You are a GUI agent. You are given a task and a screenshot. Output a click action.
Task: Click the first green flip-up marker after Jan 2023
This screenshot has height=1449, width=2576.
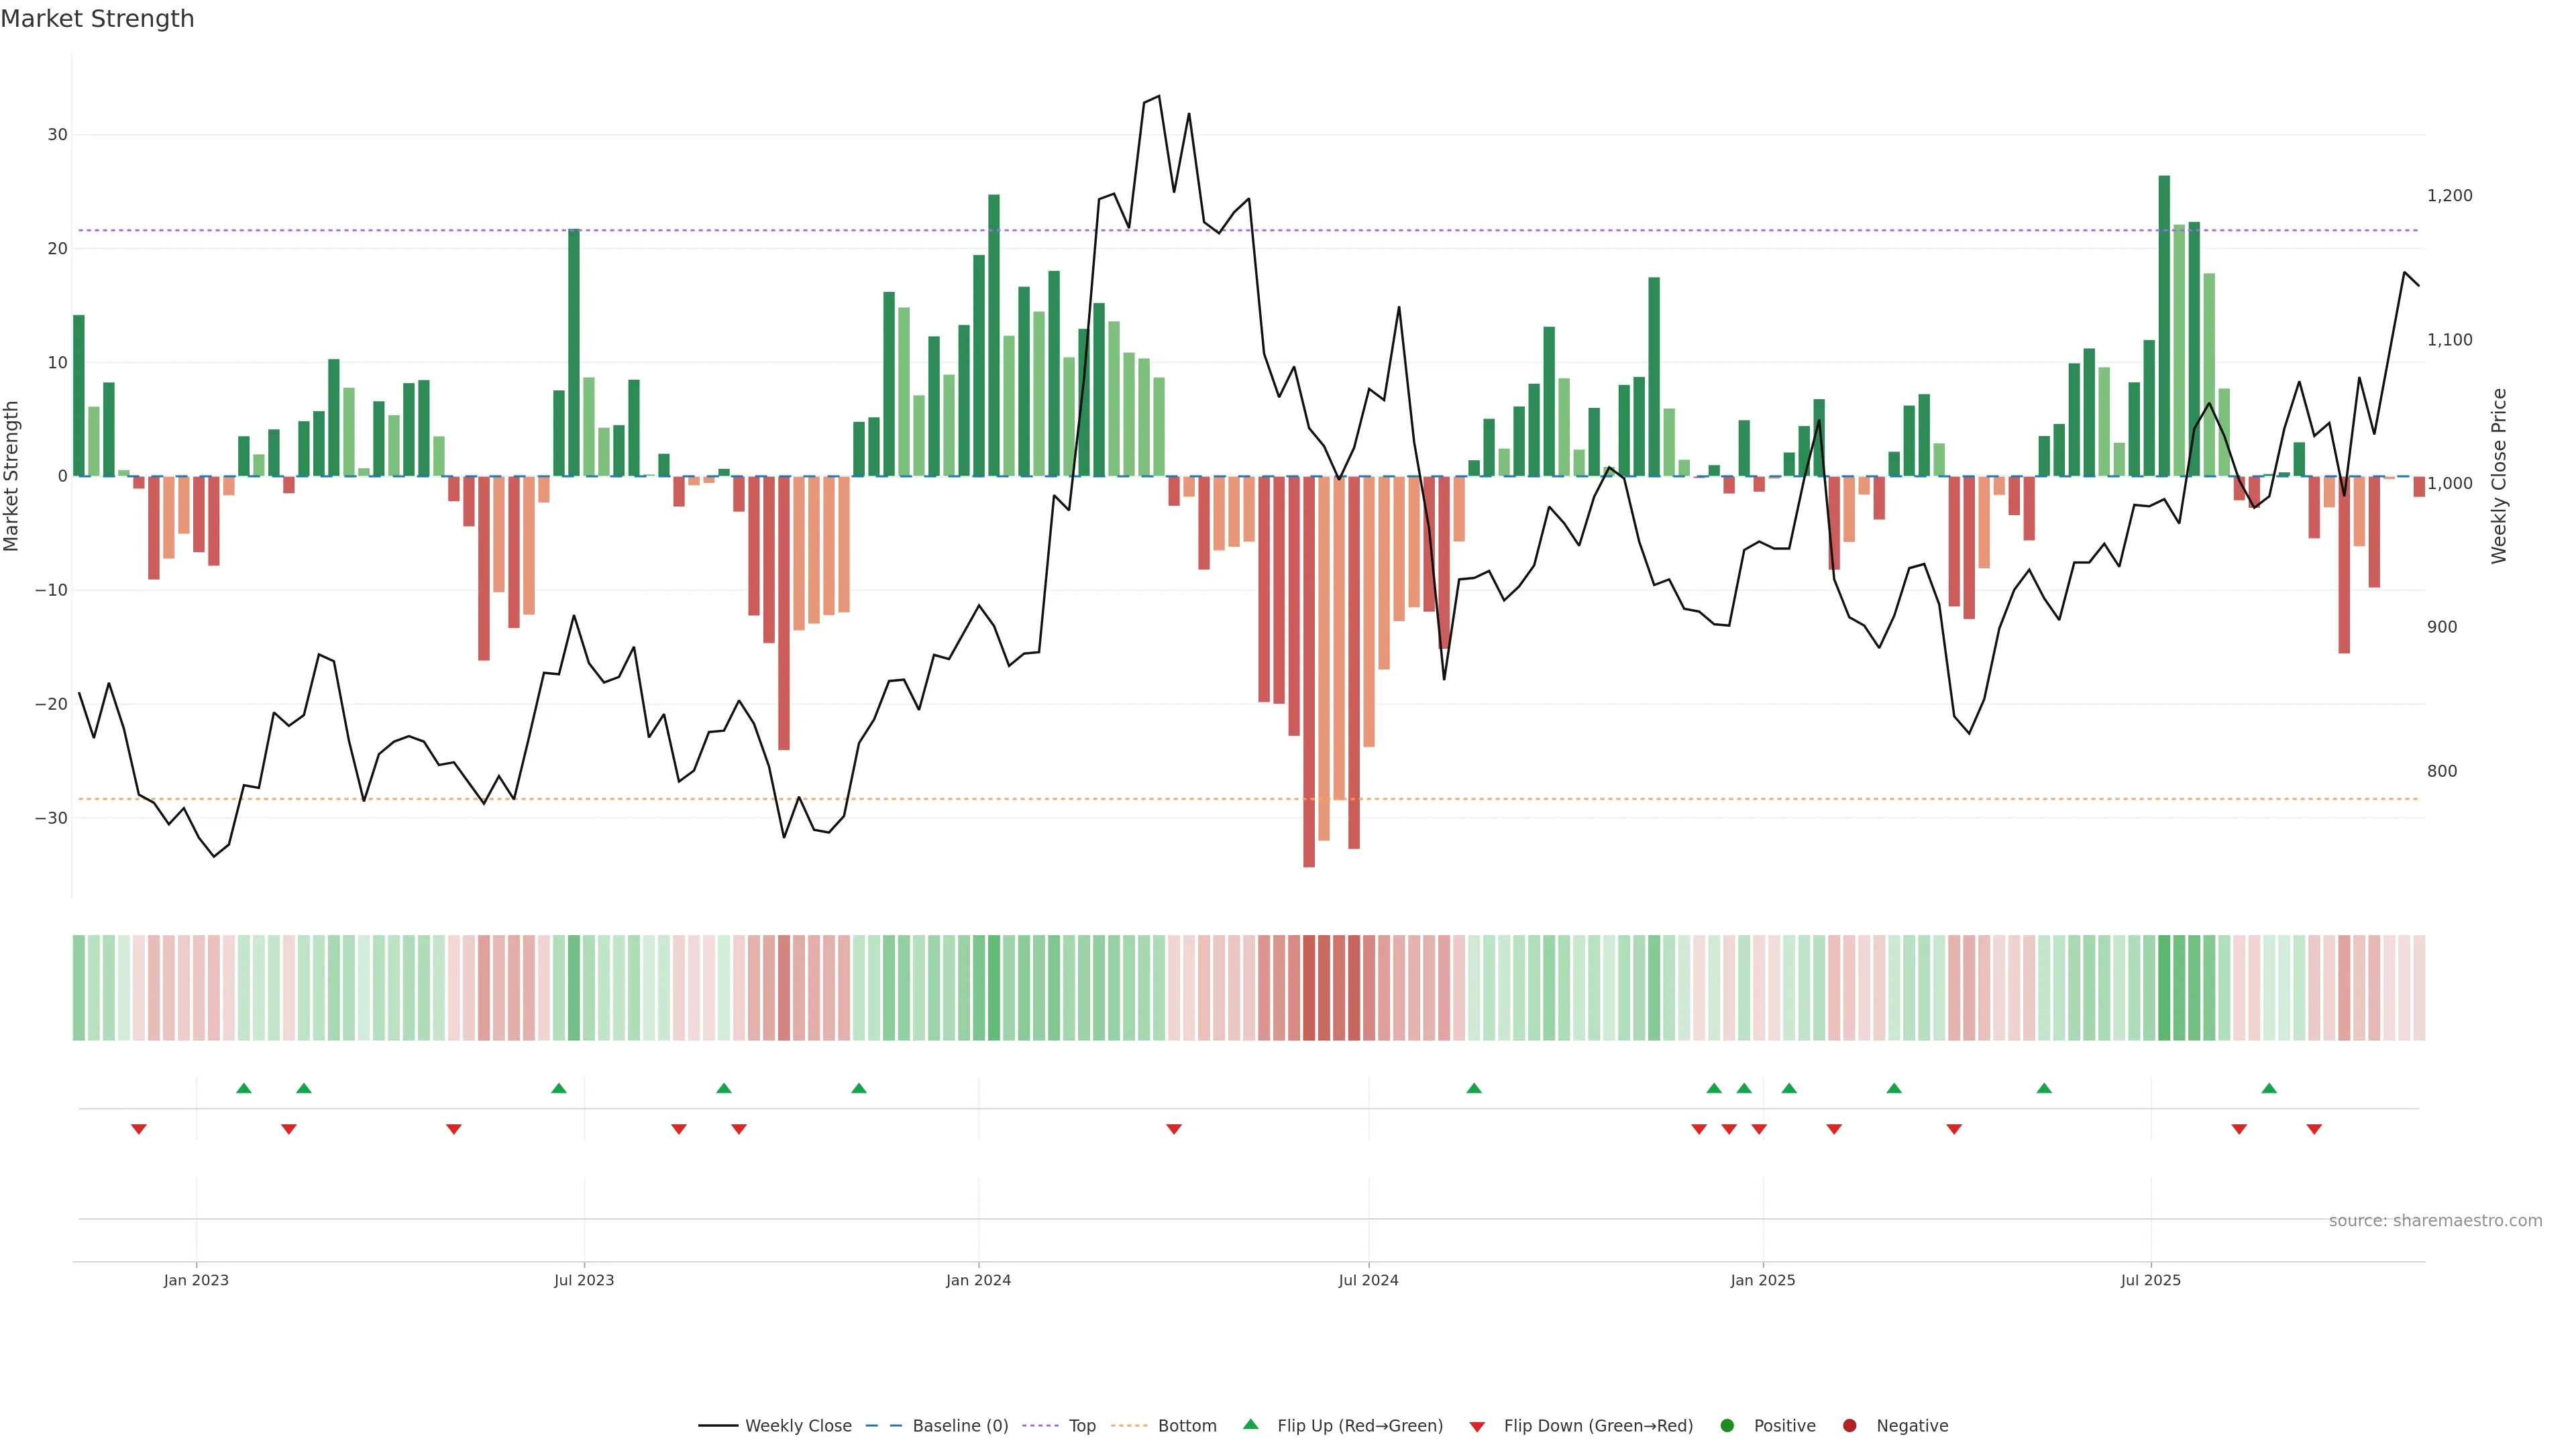tap(244, 1088)
